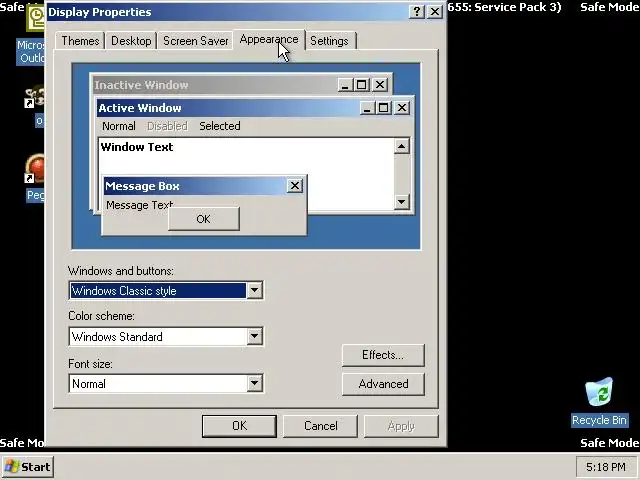Click the Active Window preview maximize icon
The height and width of the screenshot is (480, 640).
(383, 108)
